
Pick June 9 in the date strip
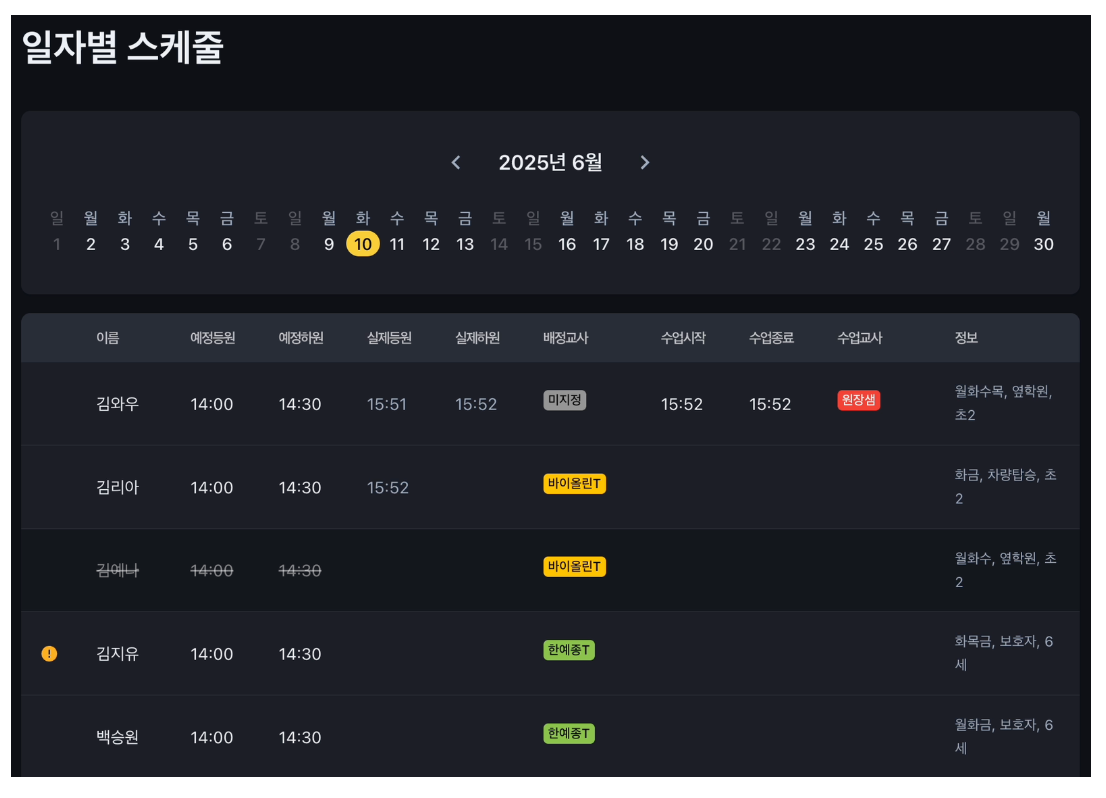(329, 244)
